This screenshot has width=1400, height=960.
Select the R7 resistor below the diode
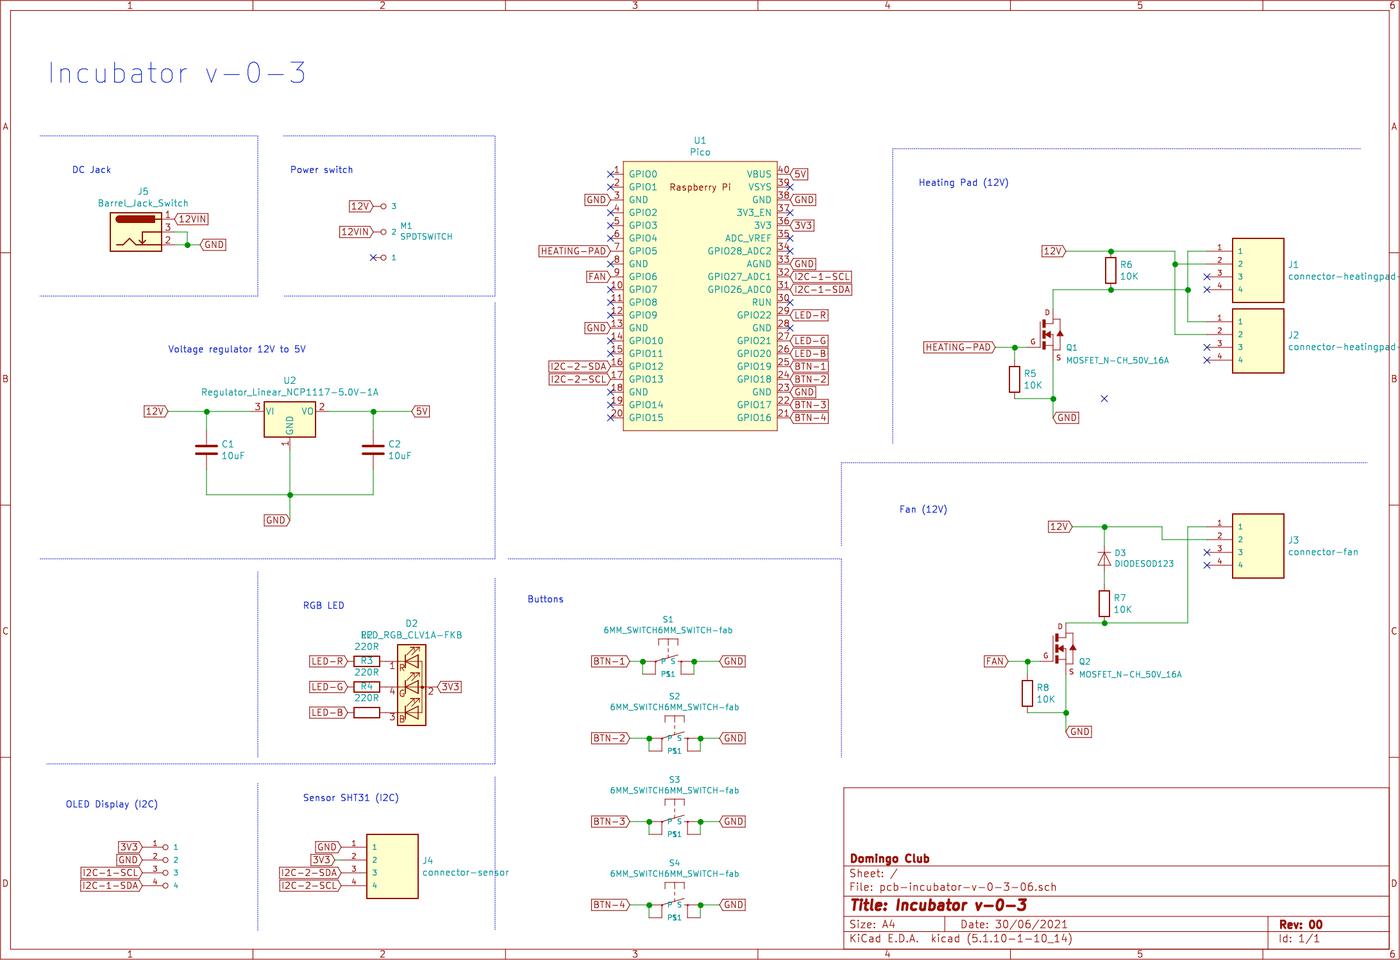point(1105,603)
